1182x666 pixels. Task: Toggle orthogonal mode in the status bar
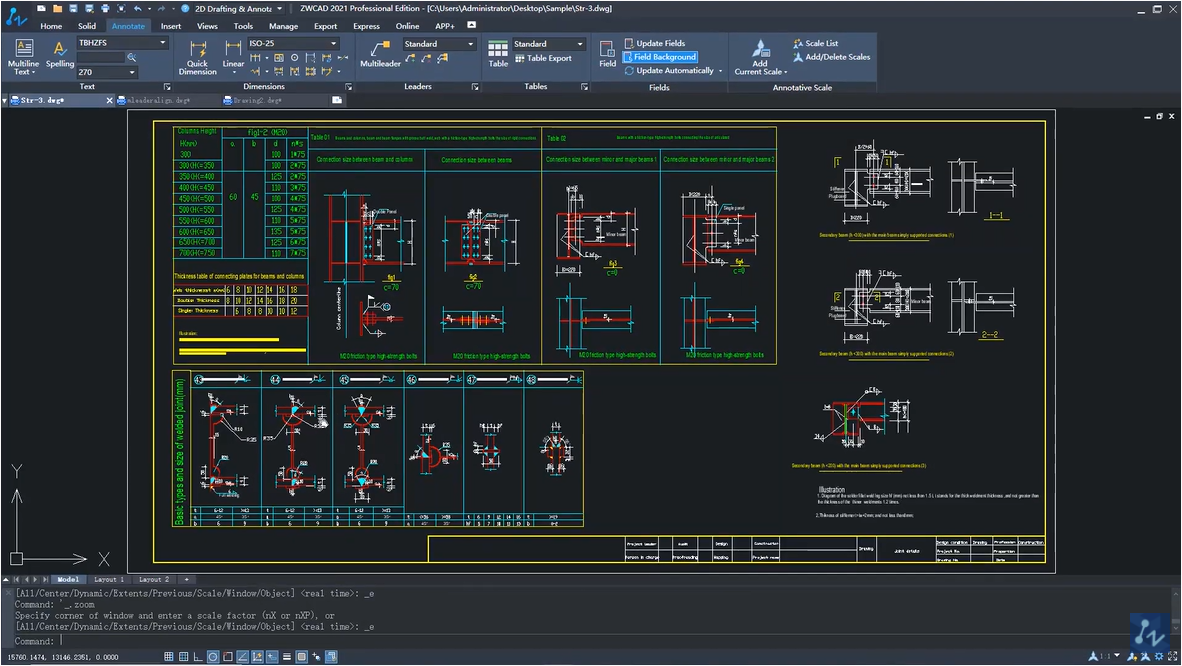click(199, 657)
